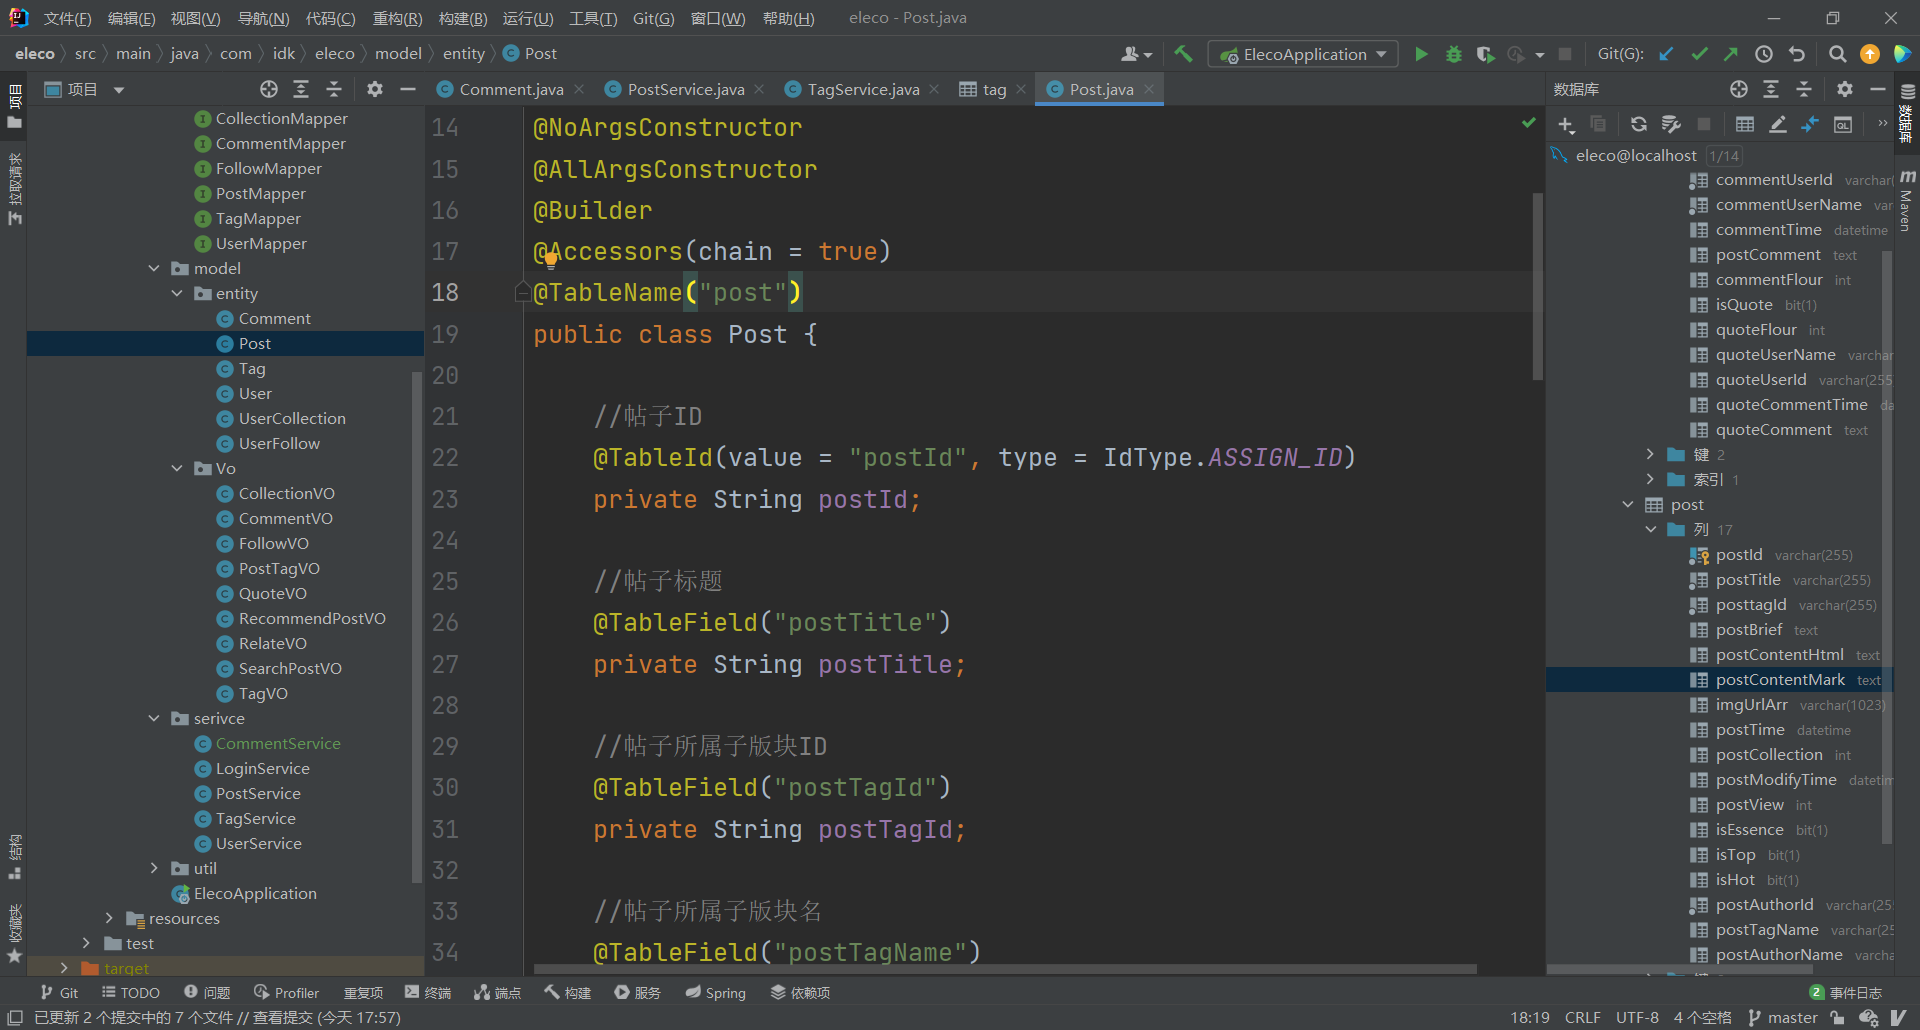Screen dimensions: 1920x1030
Task: Switch to the Comment.java tab
Action: point(510,89)
